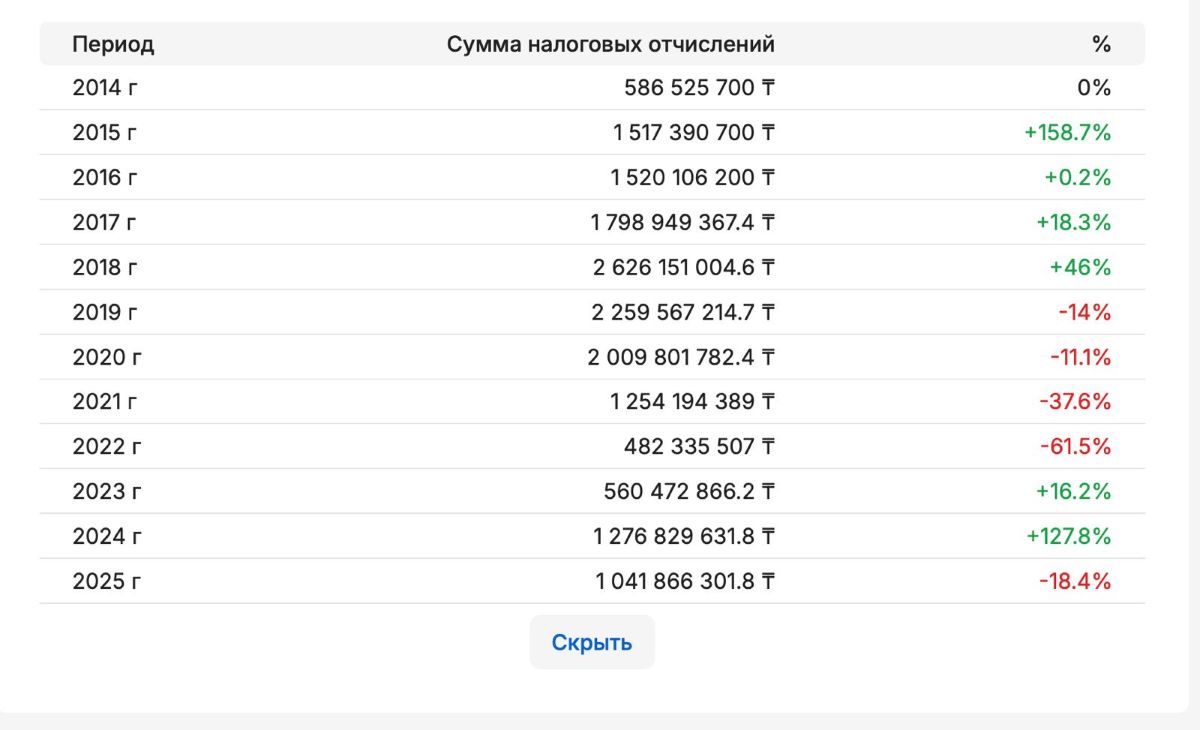Select the 2018 г period row
This screenshot has height=730, width=1200.
(x=105, y=268)
